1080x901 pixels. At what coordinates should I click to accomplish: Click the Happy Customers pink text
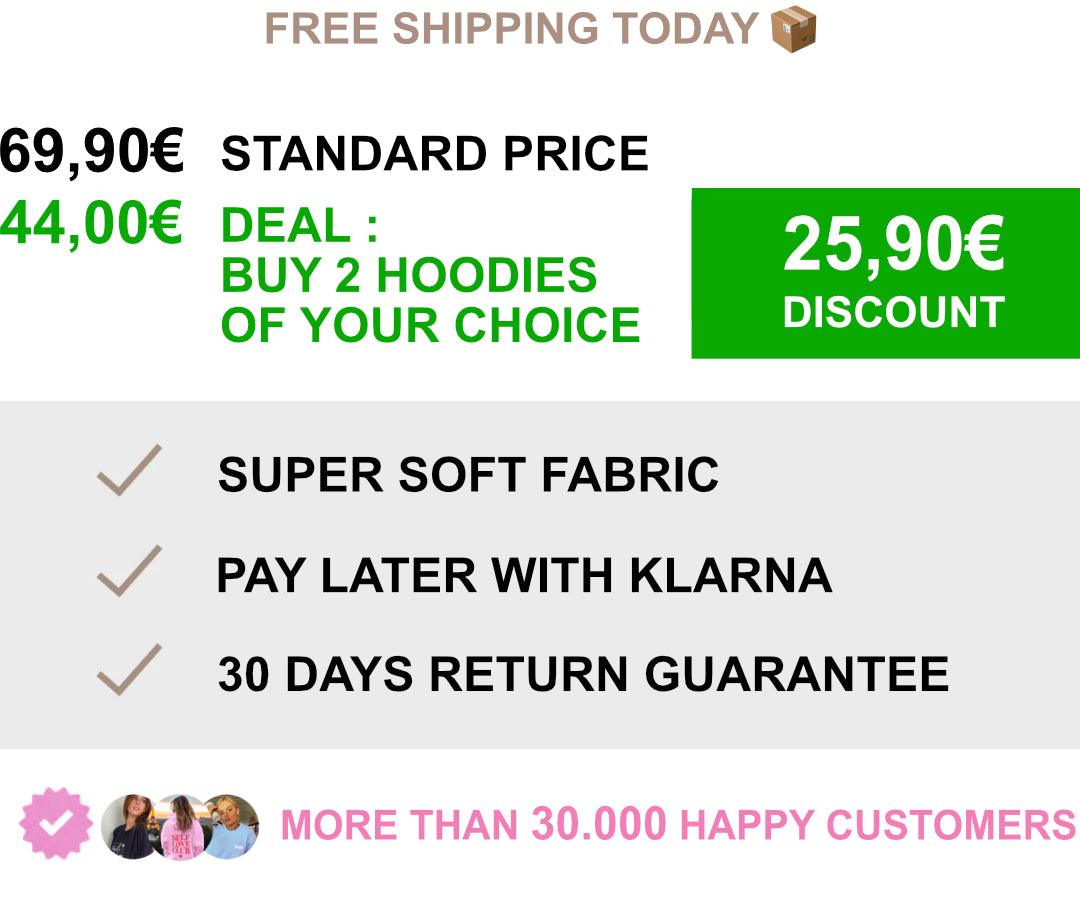click(x=876, y=826)
